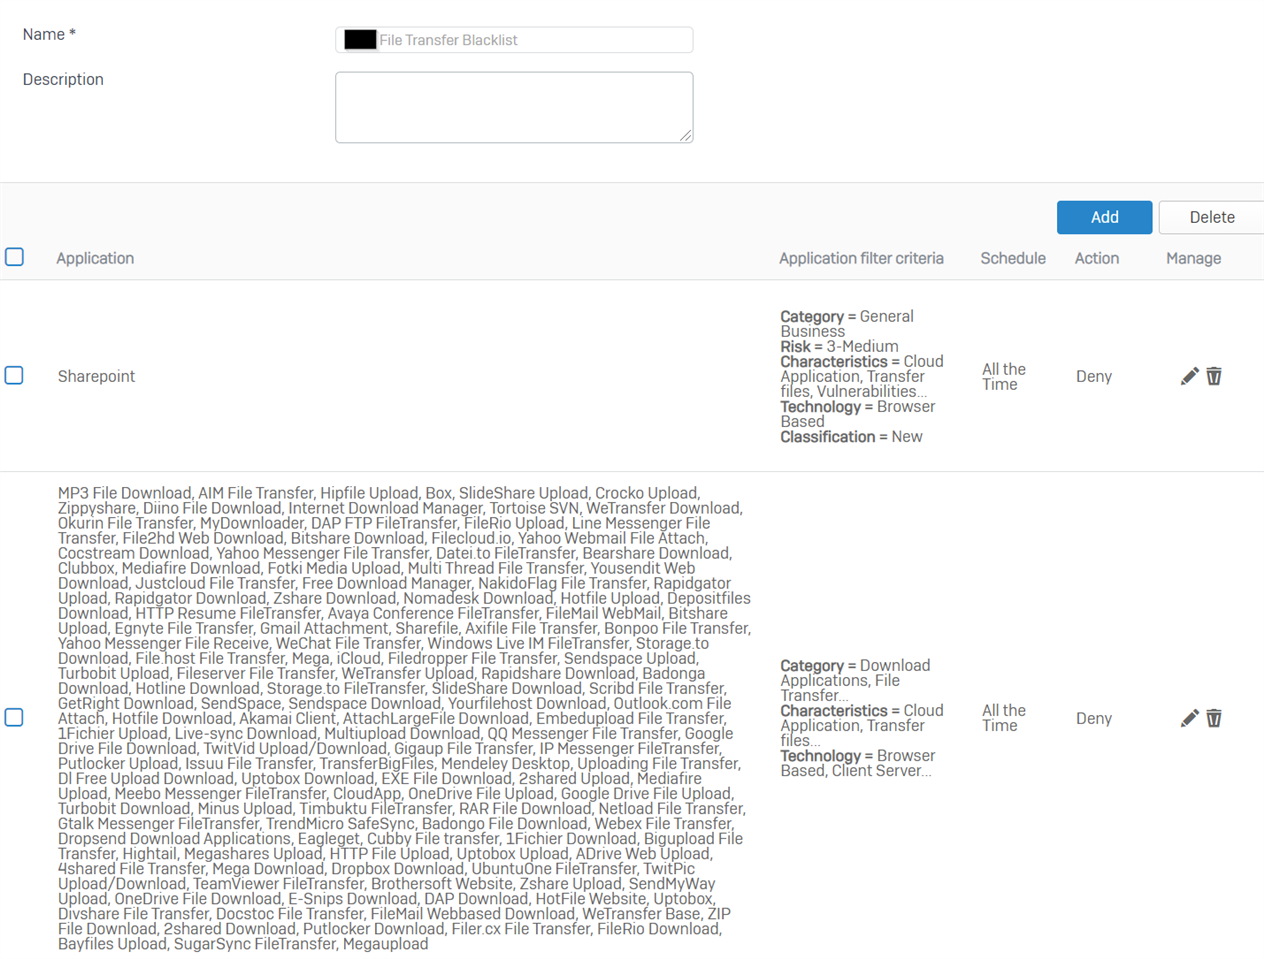Viewport: 1264px width, 959px height.
Task: Select the Sharepoint application name
Action: click(96, 376)
